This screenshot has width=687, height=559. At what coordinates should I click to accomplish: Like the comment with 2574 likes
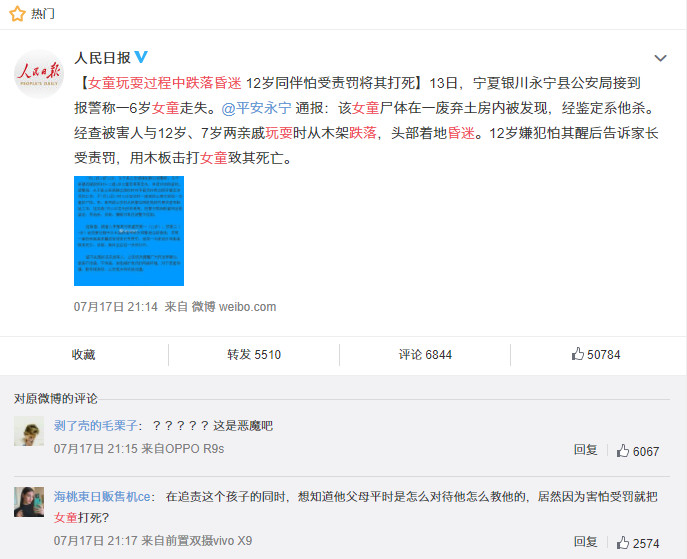coord(637,543)
